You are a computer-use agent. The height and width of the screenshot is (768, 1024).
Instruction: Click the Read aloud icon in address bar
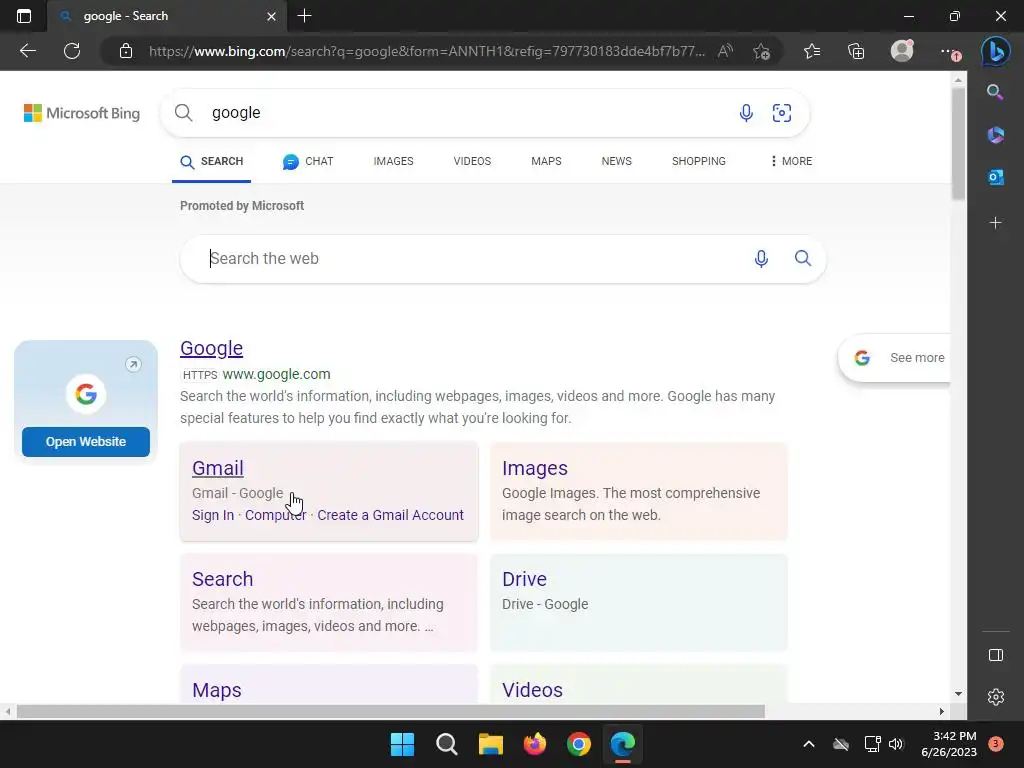[725, 51]
